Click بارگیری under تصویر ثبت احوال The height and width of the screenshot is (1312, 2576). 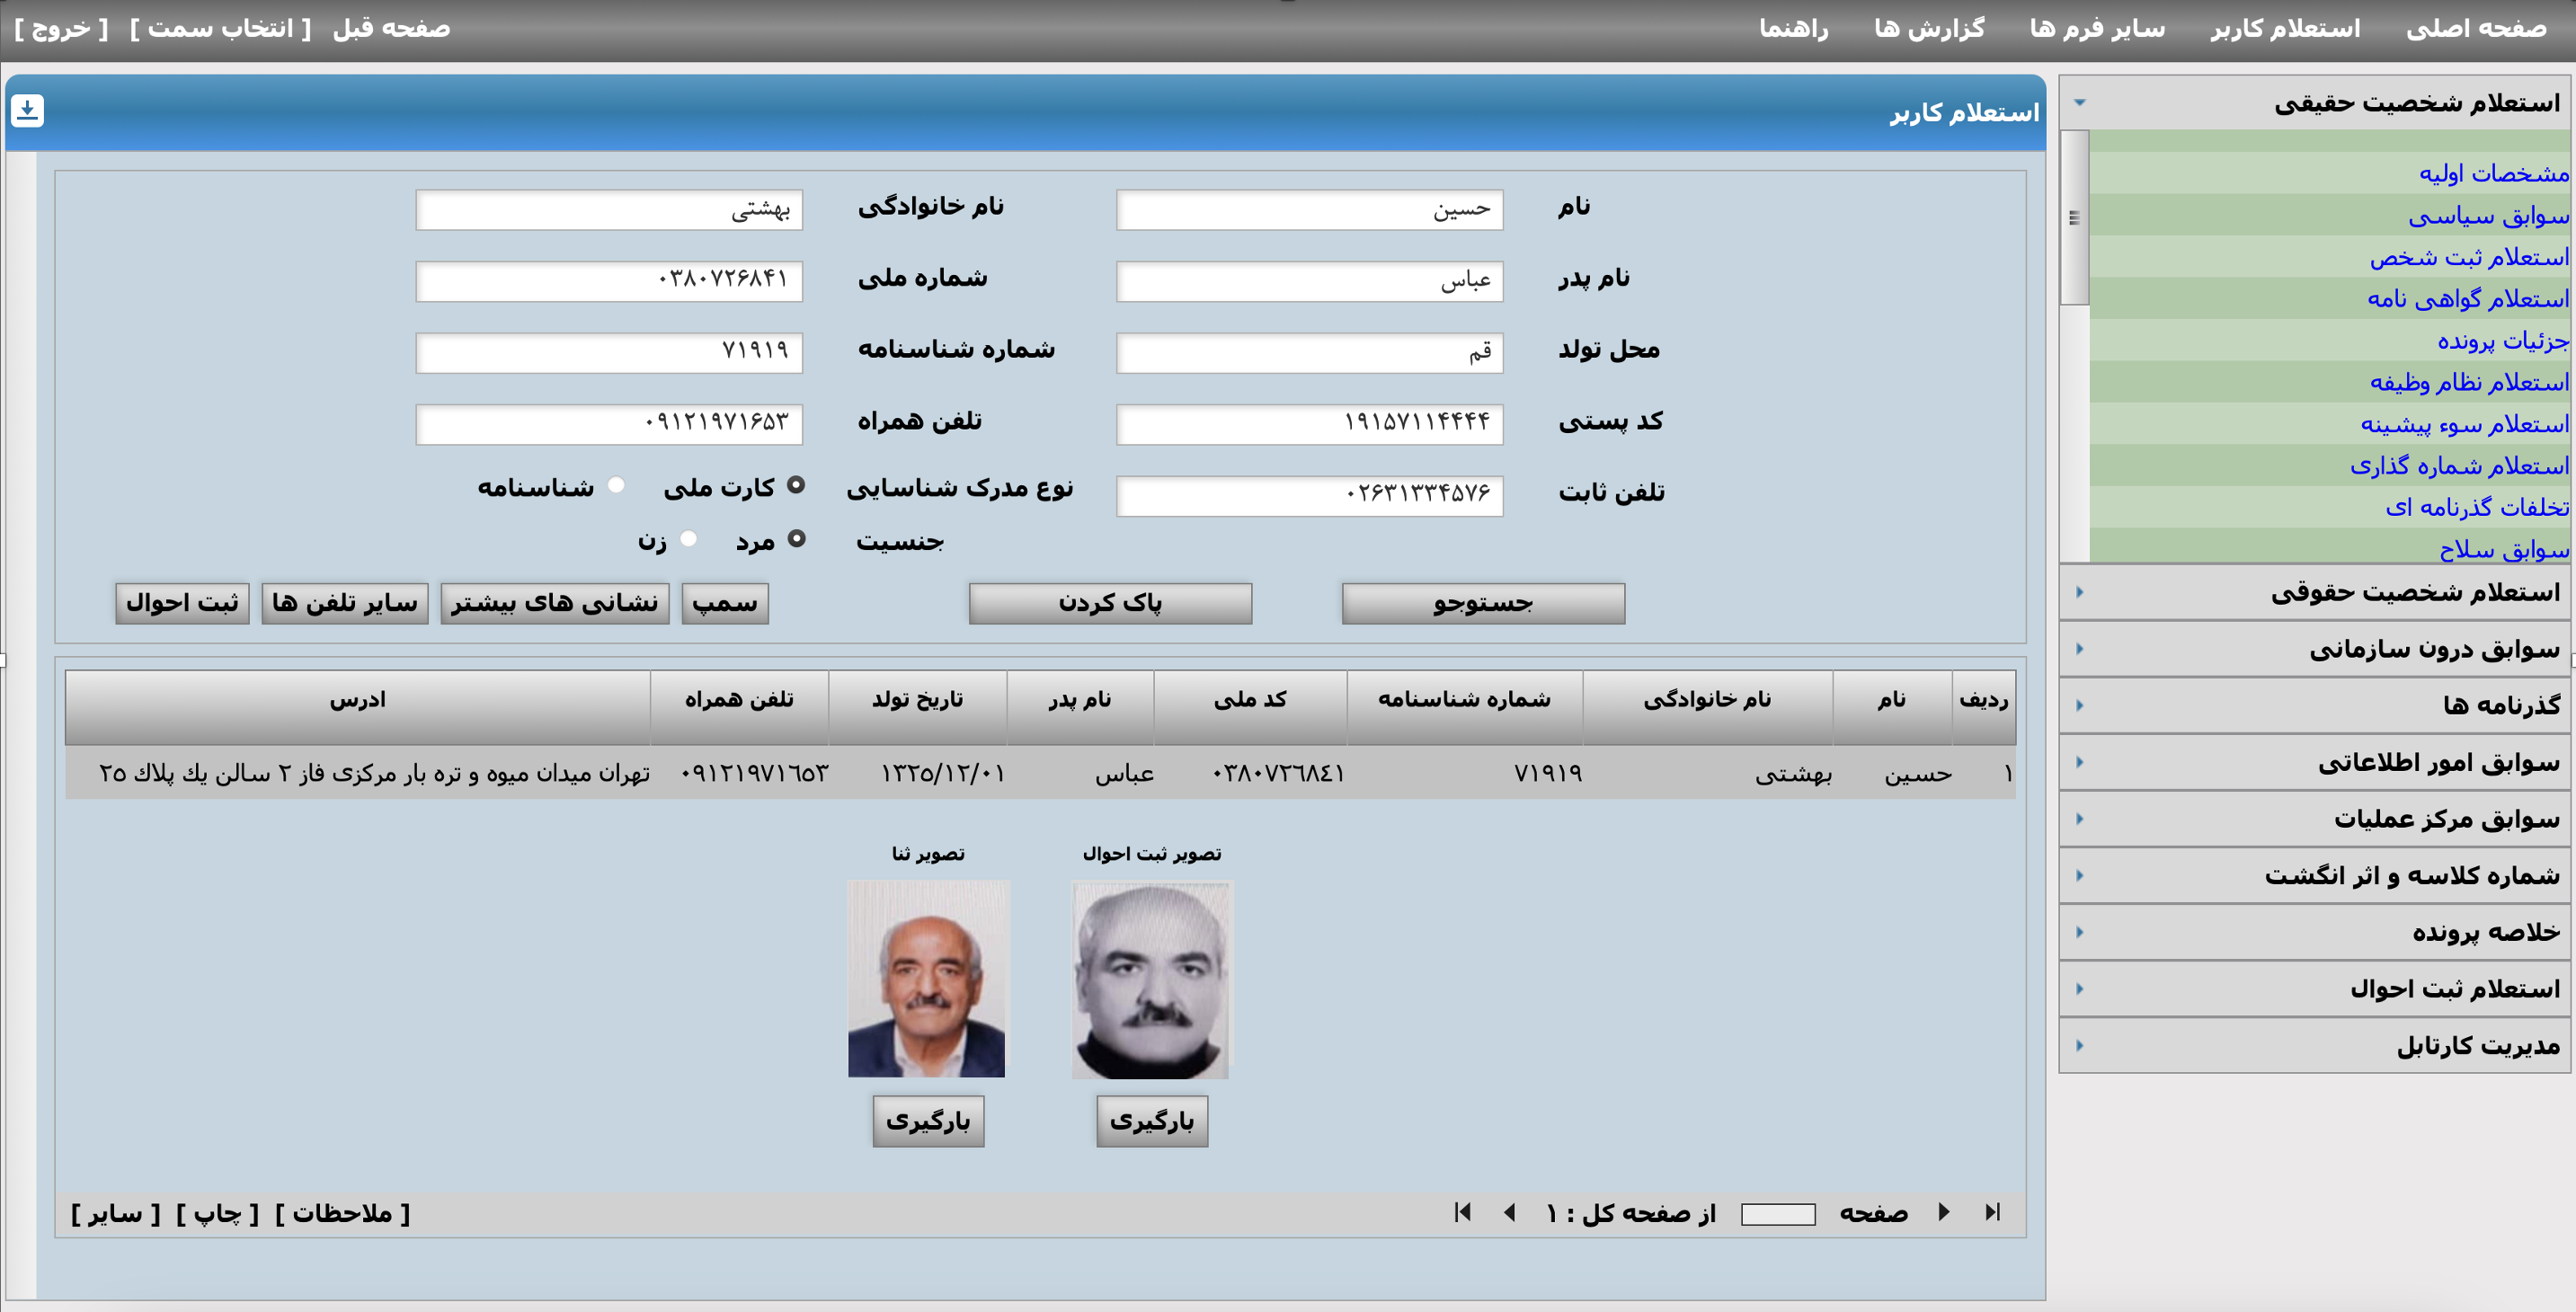pos(1152,1121)
